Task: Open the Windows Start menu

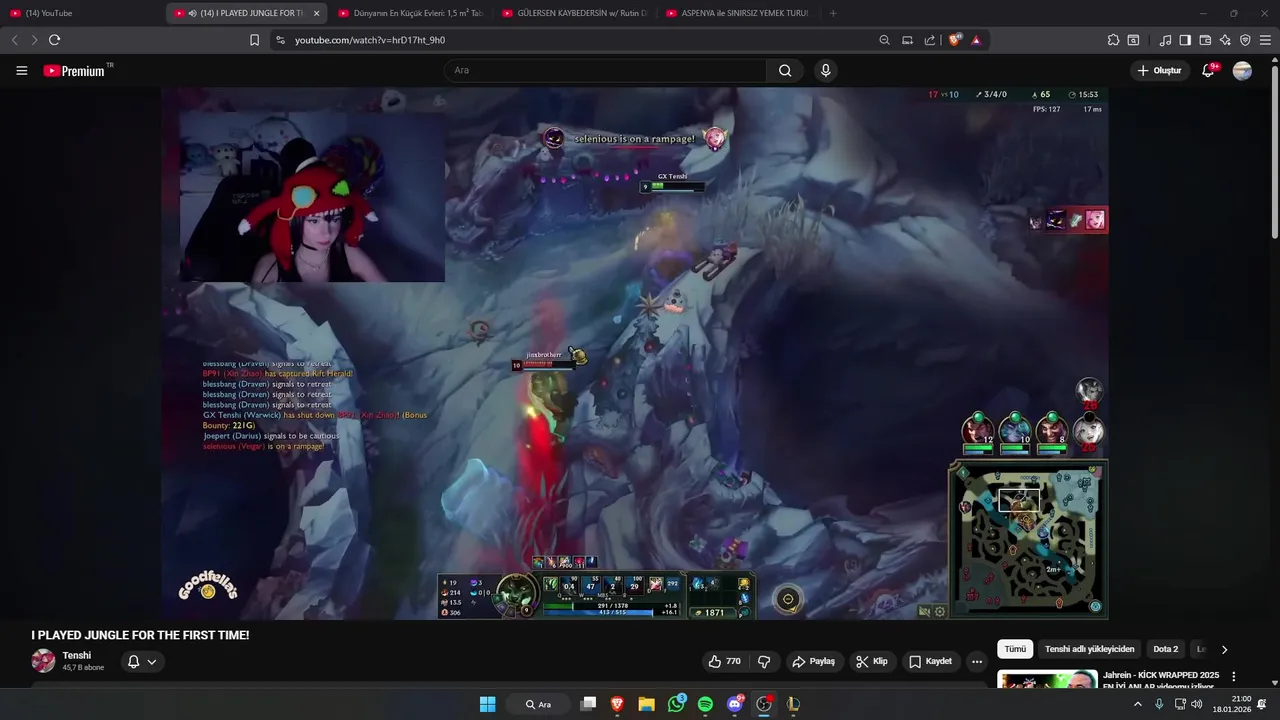Action: tap(487, 704)
